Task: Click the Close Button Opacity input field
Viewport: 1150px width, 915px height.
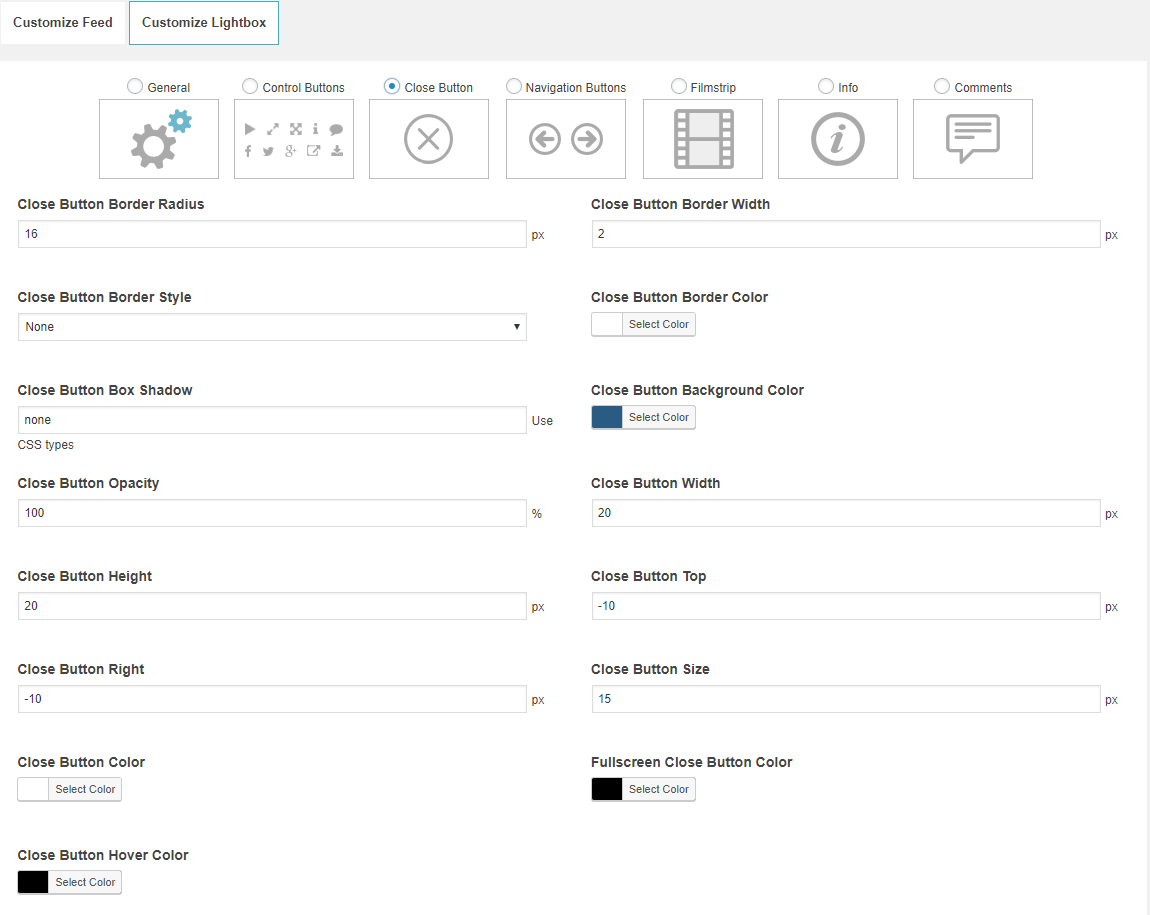Action: [x=272, y=513]
